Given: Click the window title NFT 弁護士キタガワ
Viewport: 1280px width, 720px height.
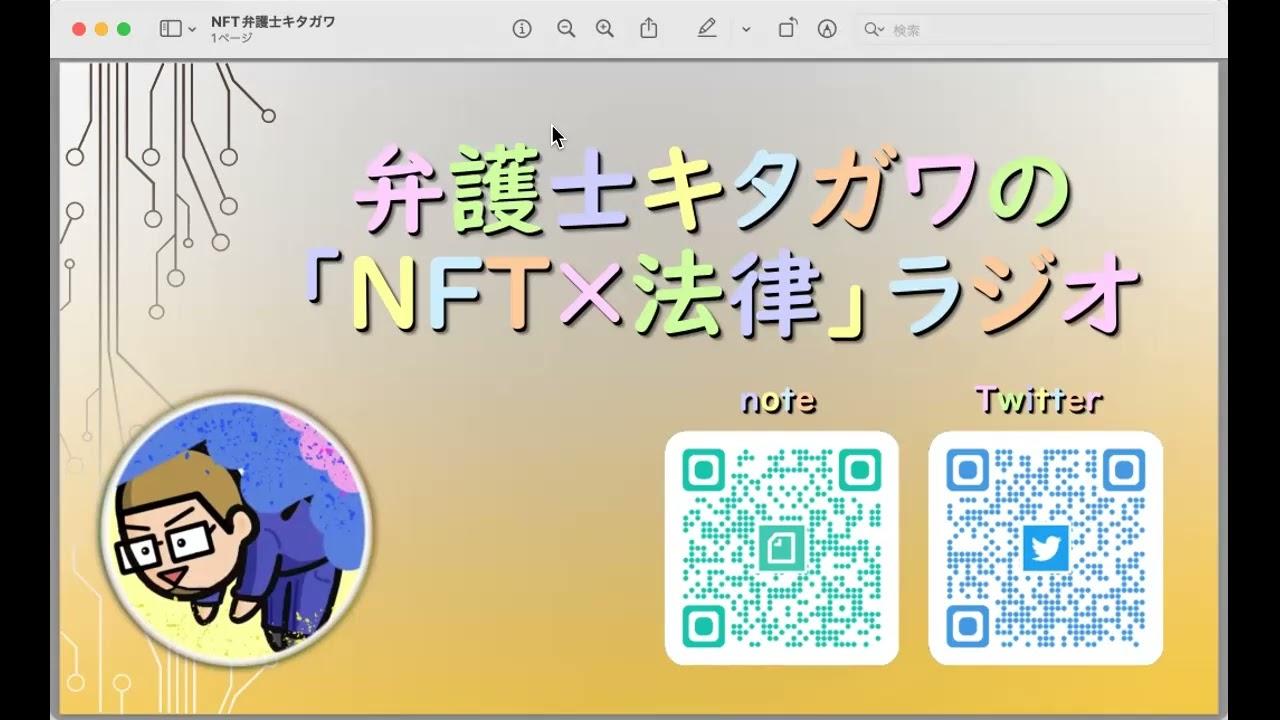Looking at the screenshot, I should (273, 21).
